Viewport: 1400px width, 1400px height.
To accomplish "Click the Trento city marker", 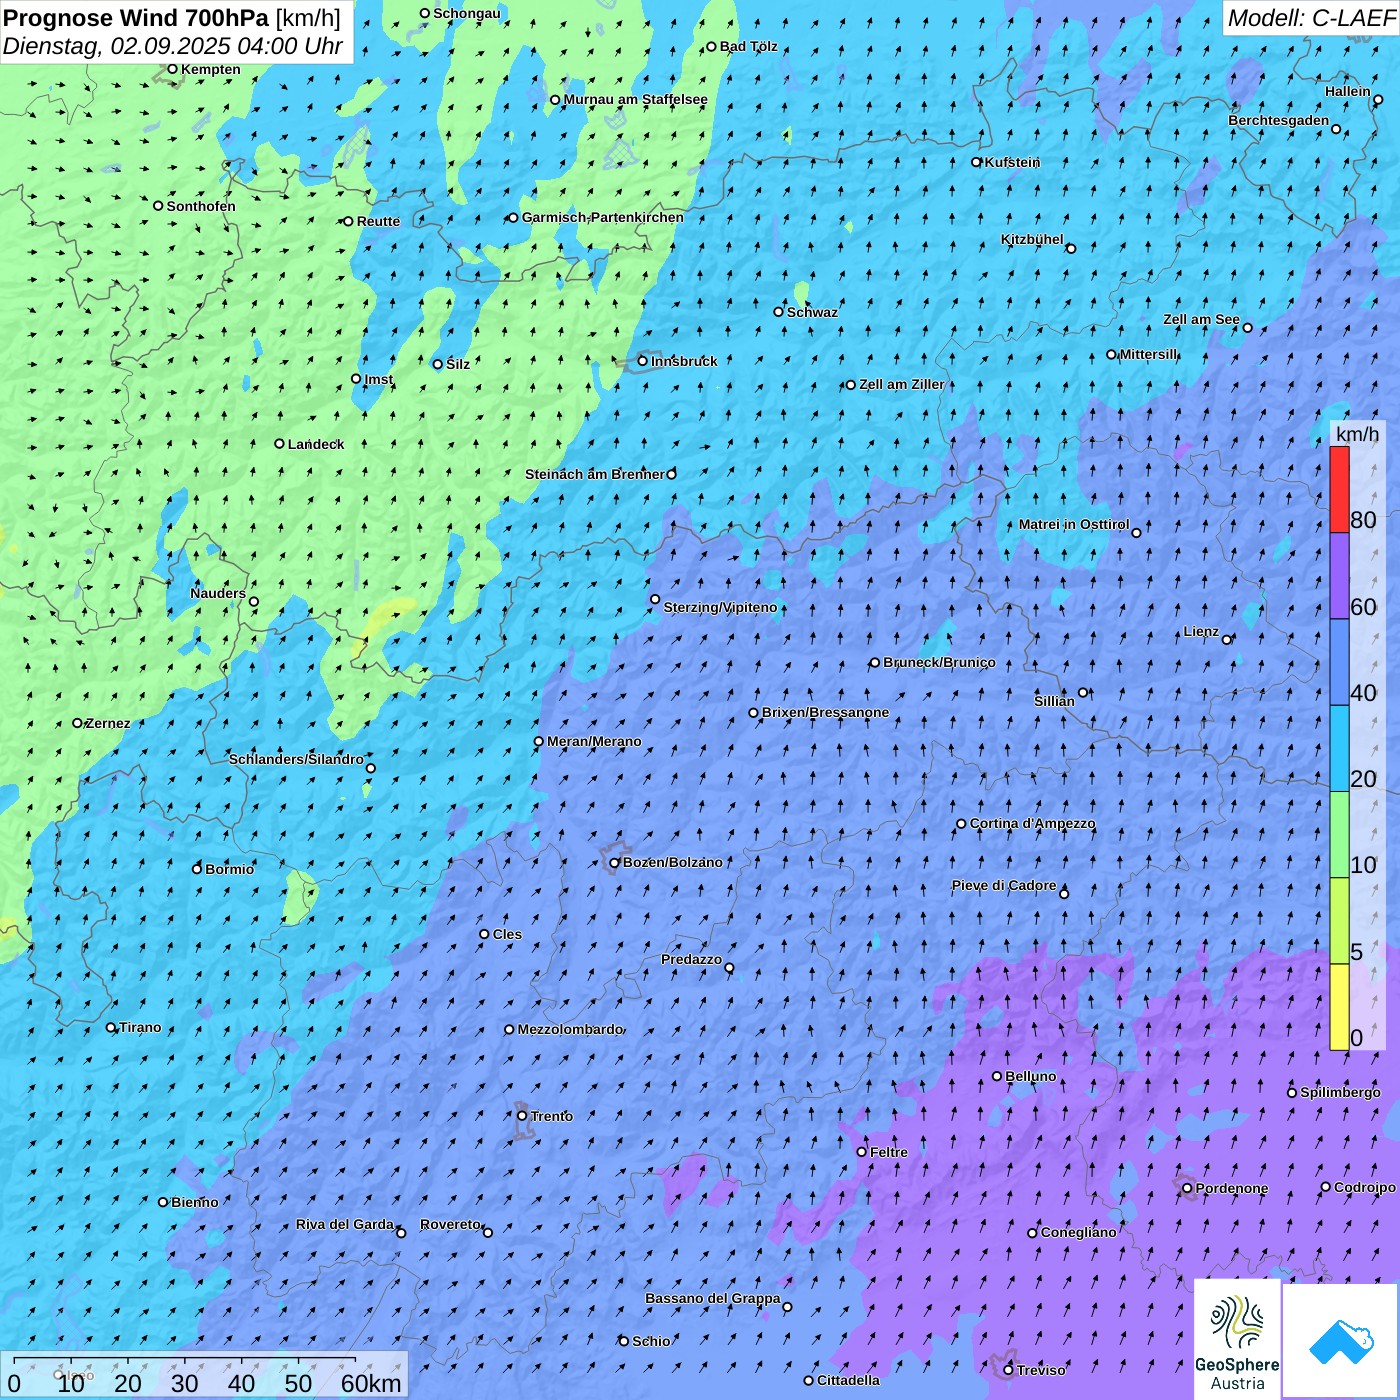I will (x=522, y=1116).
